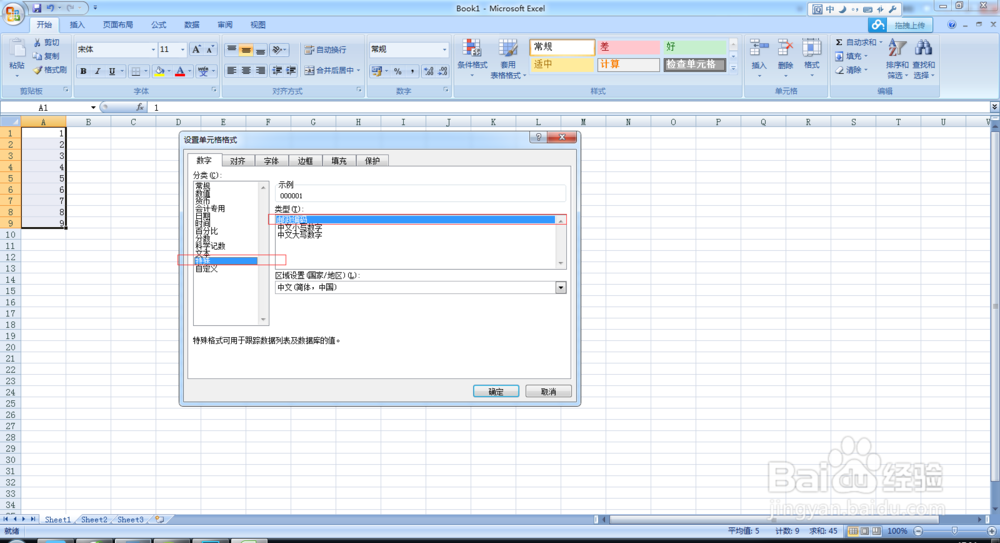
Task: Open the Font group dialog launcher
Action: pyautogui.click(x=214, y=91)
